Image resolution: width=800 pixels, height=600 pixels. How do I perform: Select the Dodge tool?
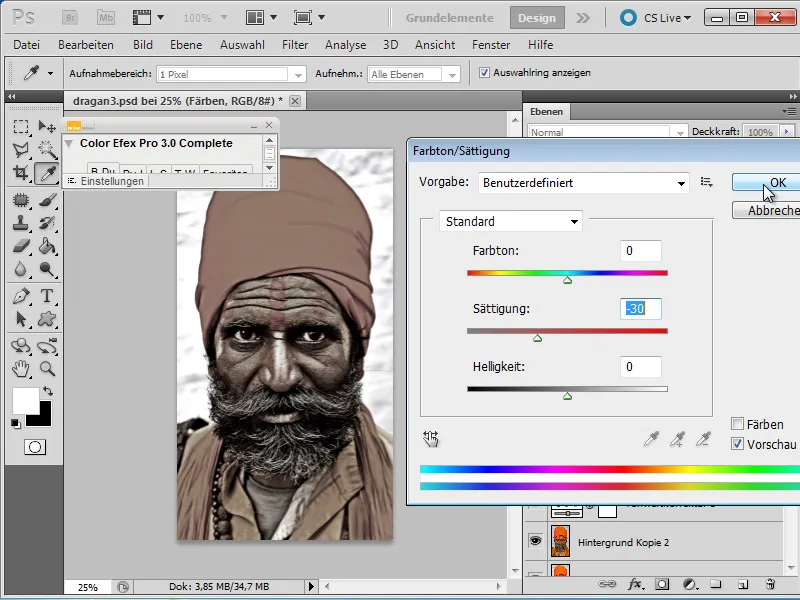(47, 269)
